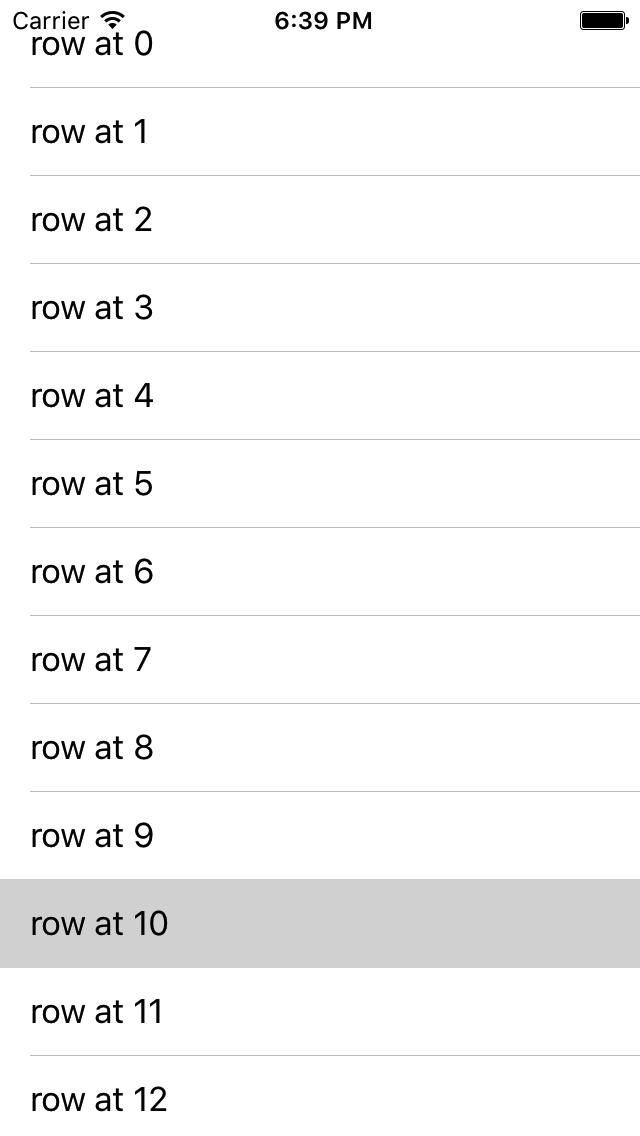Tap the 6:39 PM clock
This screenshot has height=1136, width=640.
click(x=323, y=21)
